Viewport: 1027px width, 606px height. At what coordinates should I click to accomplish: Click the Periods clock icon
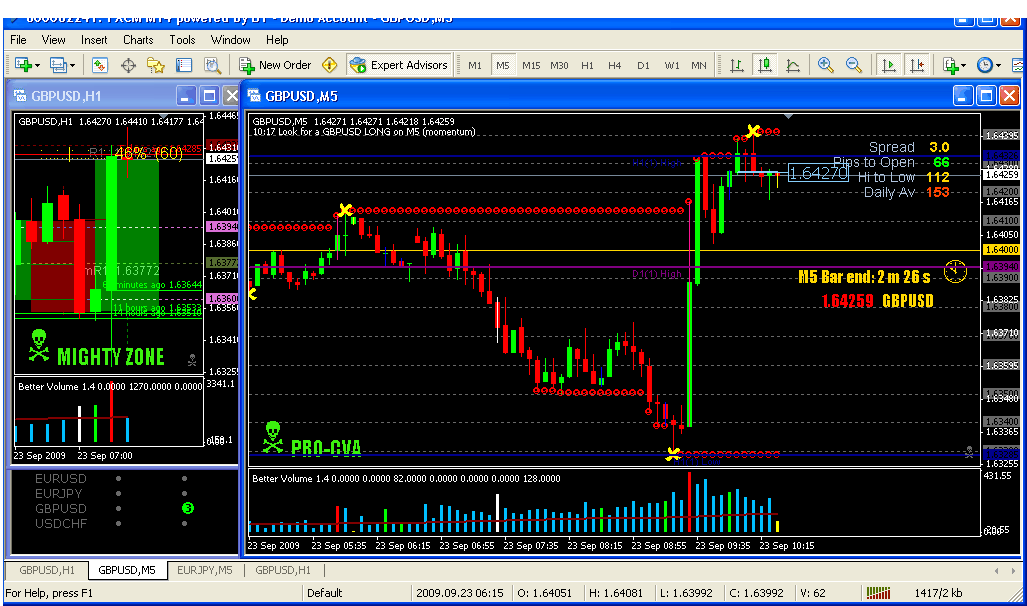pyautogui.click(x=984, y=65)
